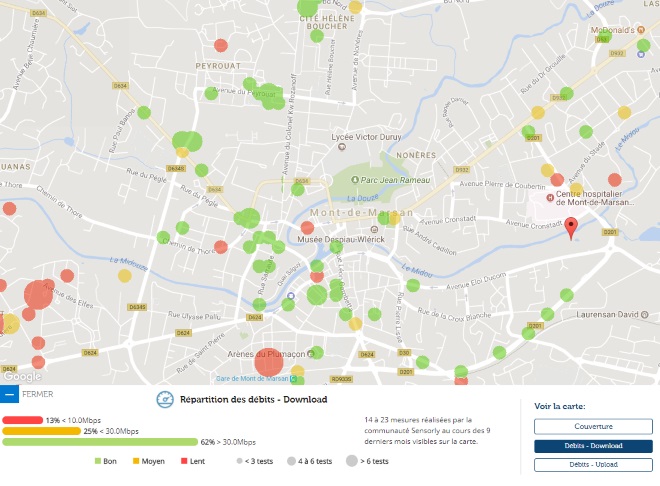Select the Débits - Download map
The image size is (660, 486).
click(x=593, y=446)
